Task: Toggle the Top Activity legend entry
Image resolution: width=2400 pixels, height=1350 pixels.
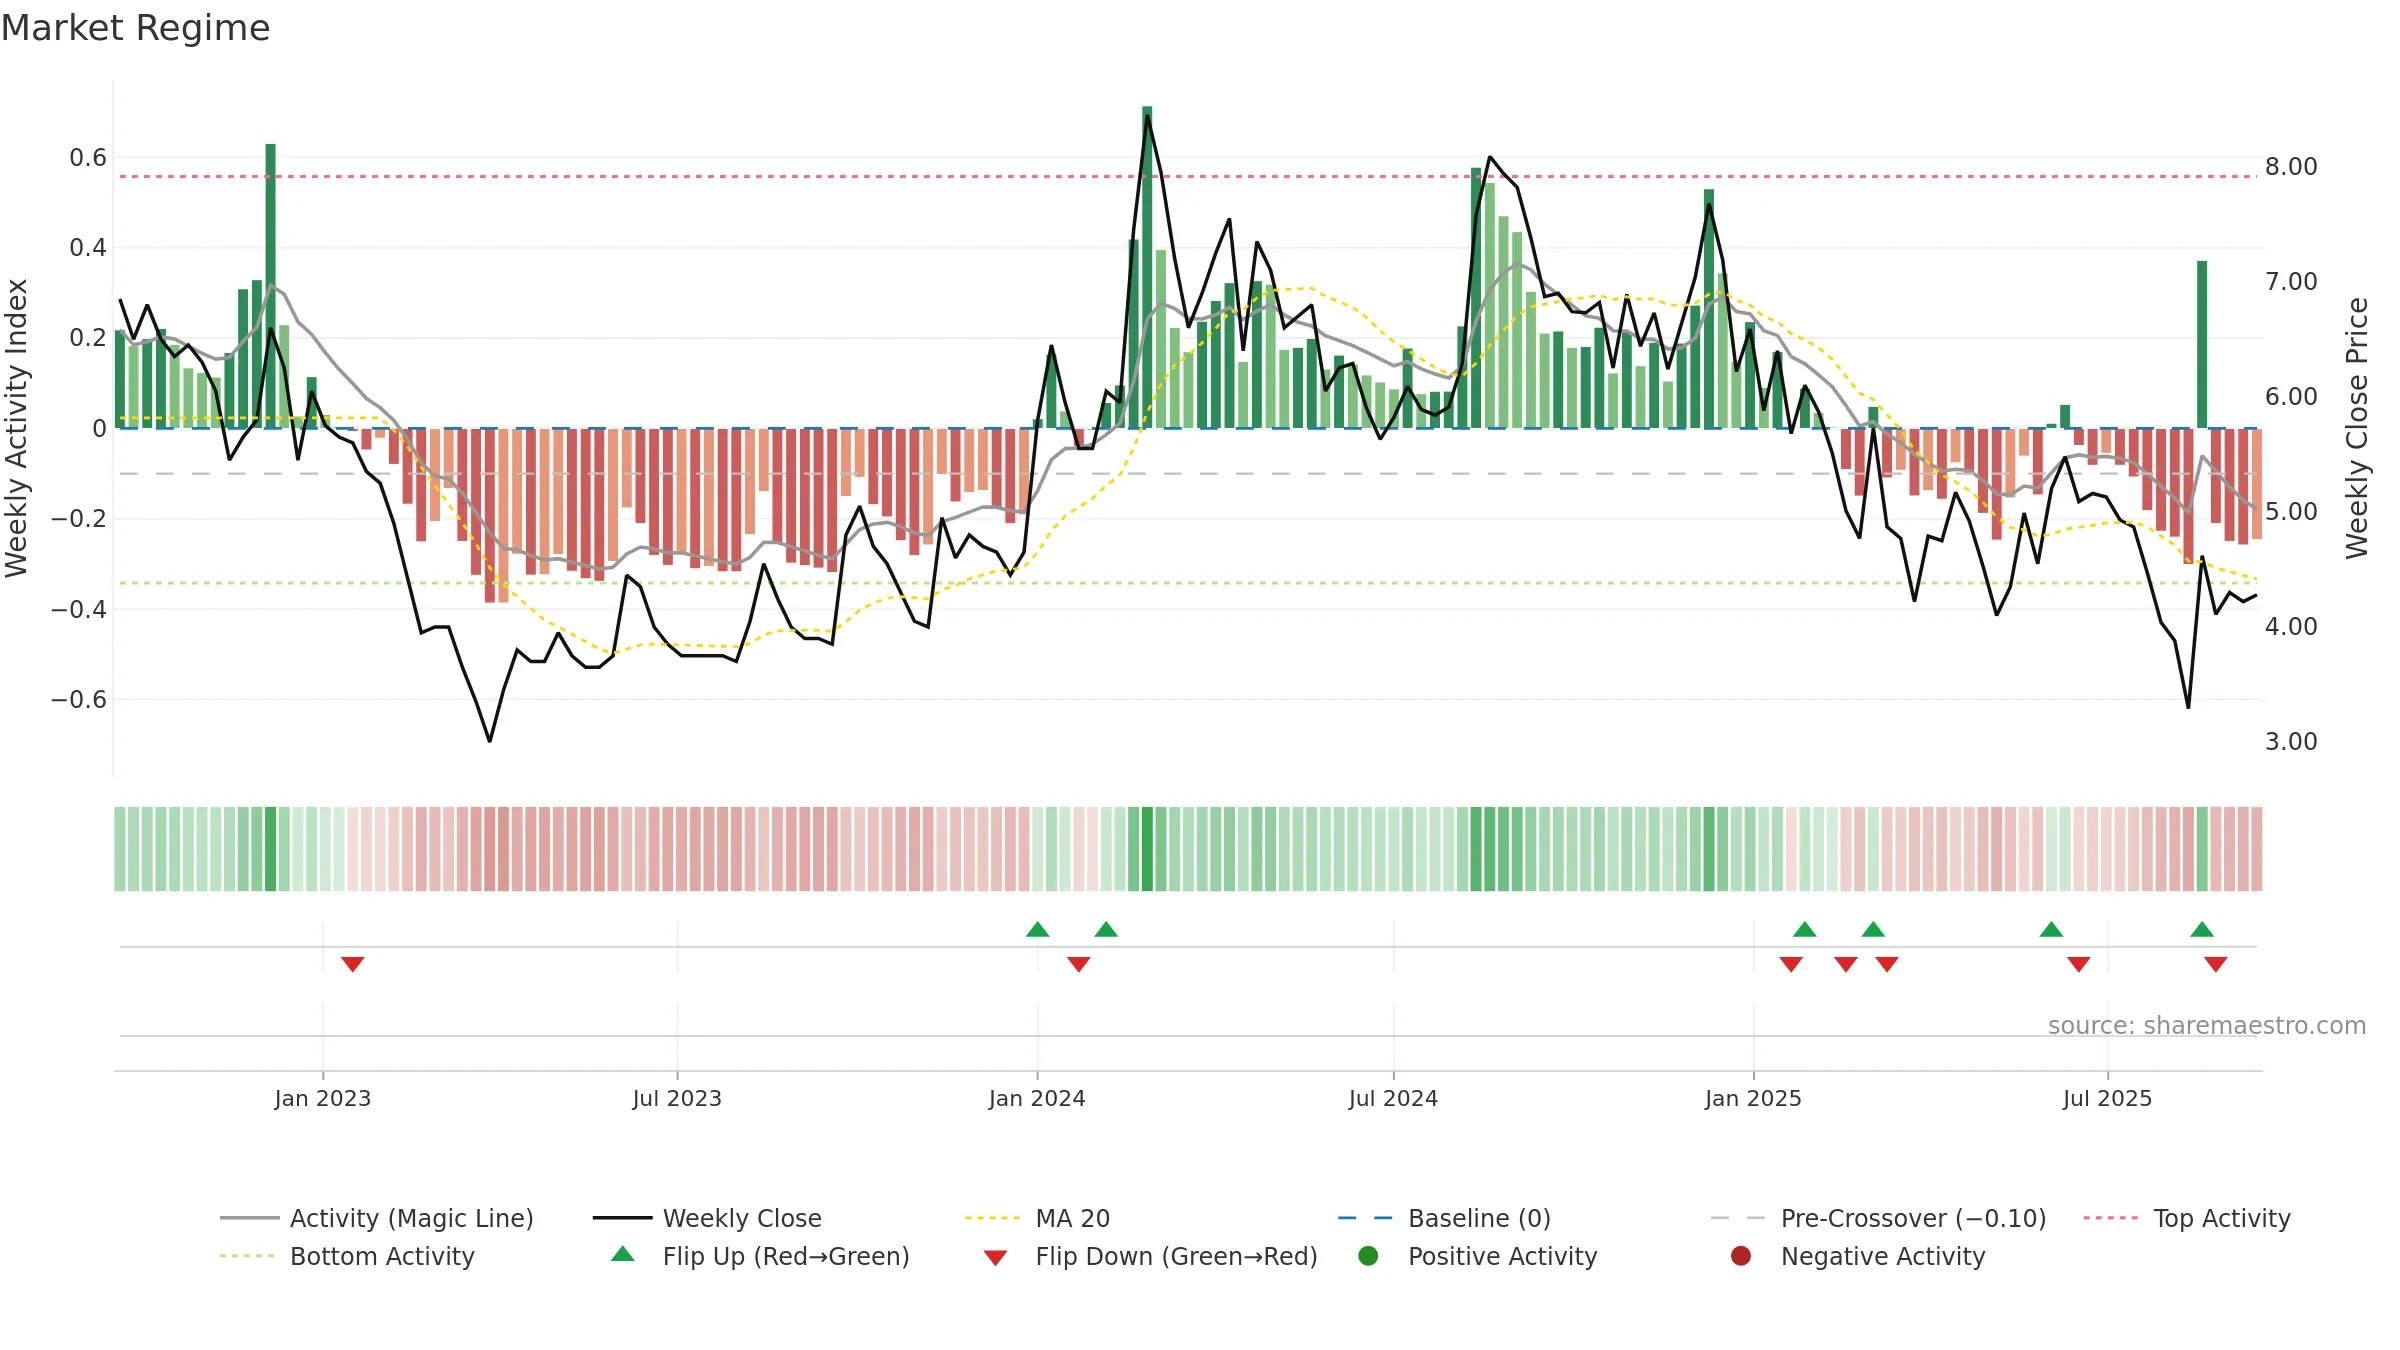Action: click(x=2187, y=1218)
